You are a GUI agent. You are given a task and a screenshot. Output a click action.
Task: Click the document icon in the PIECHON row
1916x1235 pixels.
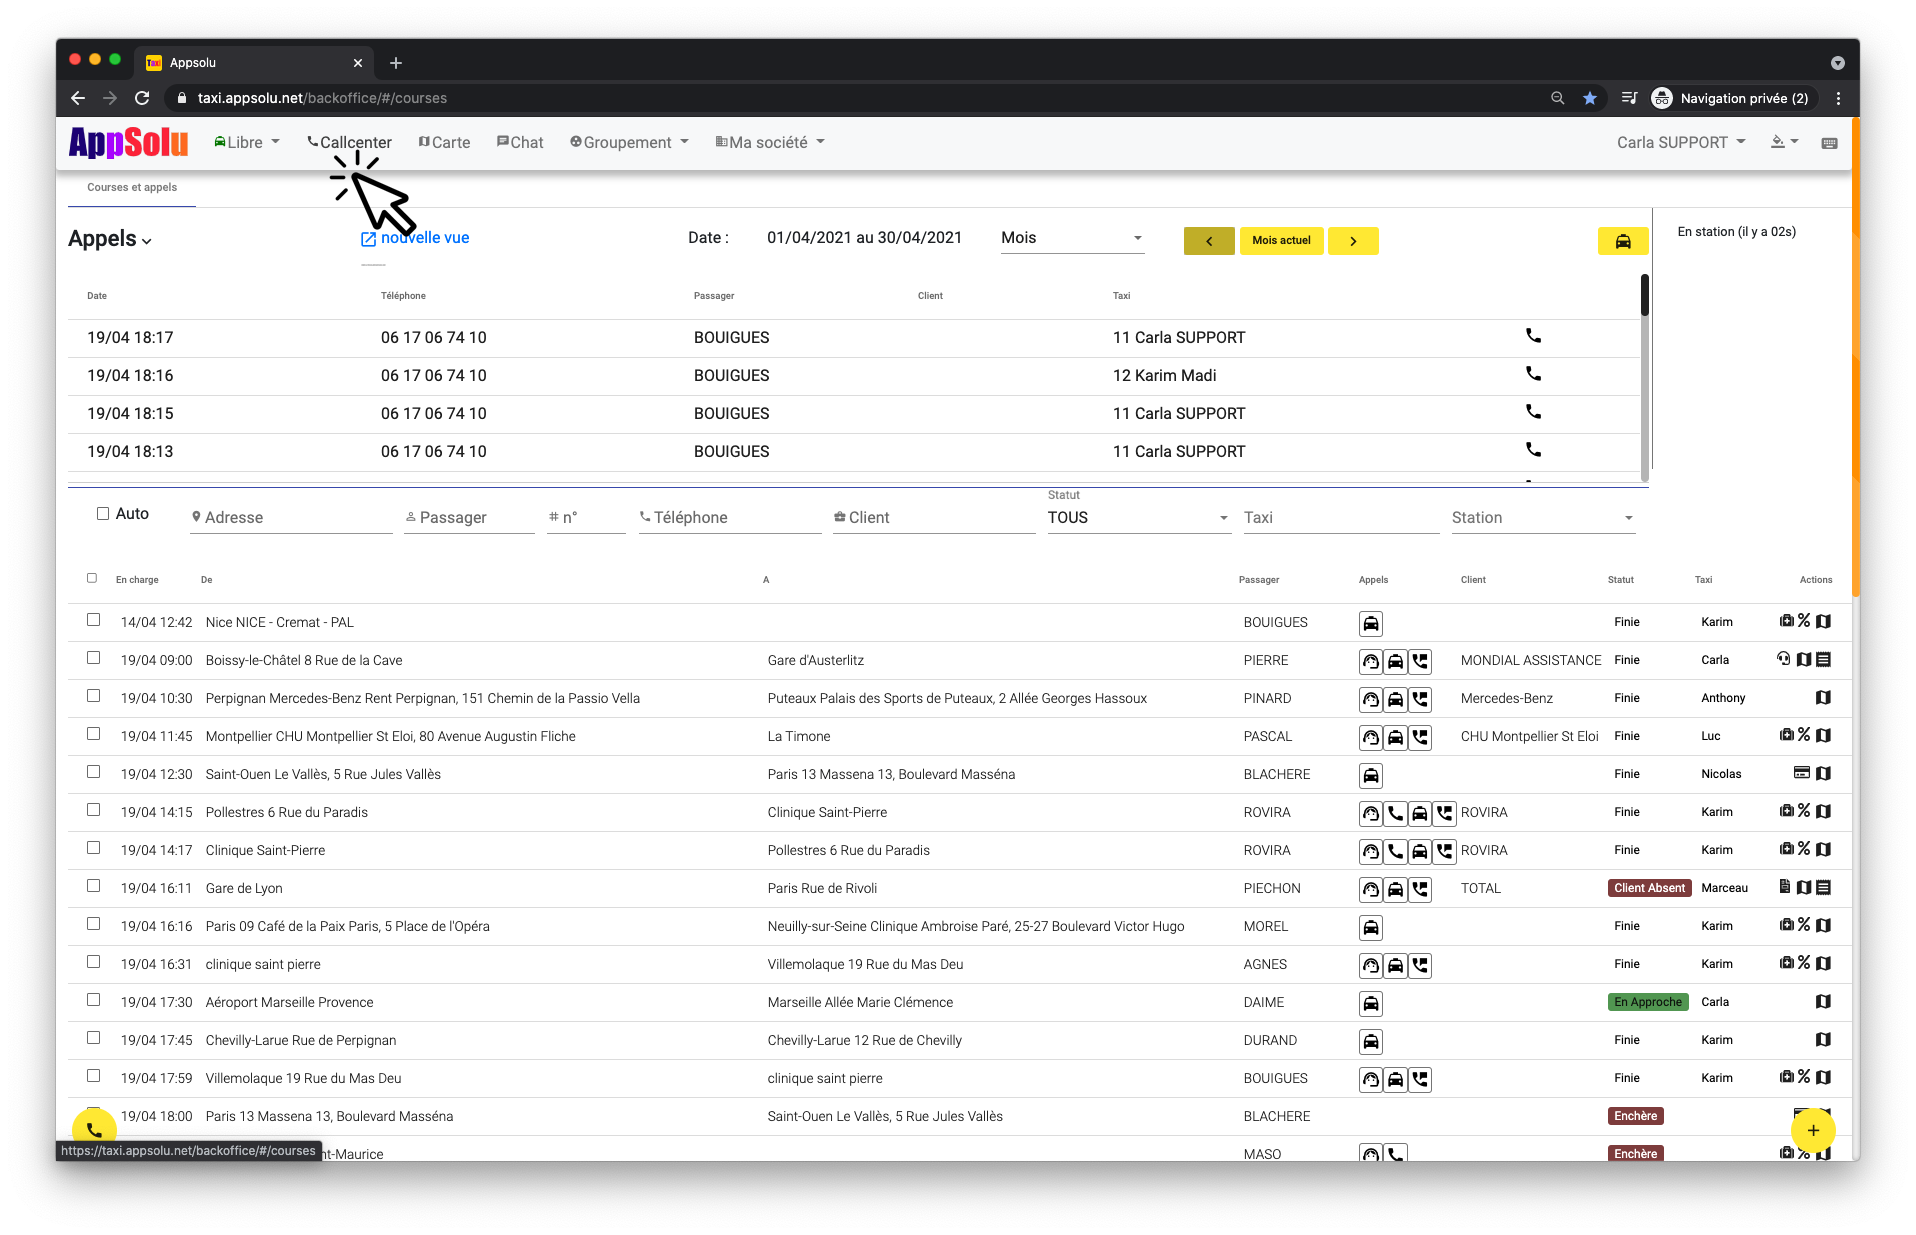1785,887
